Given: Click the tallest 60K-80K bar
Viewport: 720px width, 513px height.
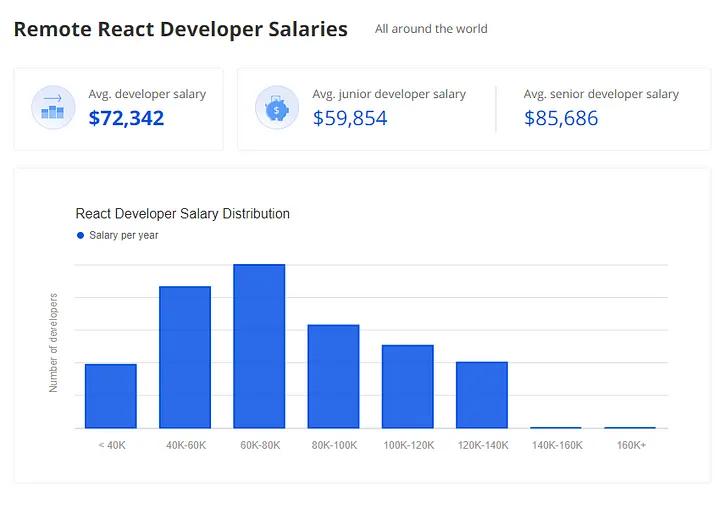Looking at the screenshot, I should (x=259, y=346).
